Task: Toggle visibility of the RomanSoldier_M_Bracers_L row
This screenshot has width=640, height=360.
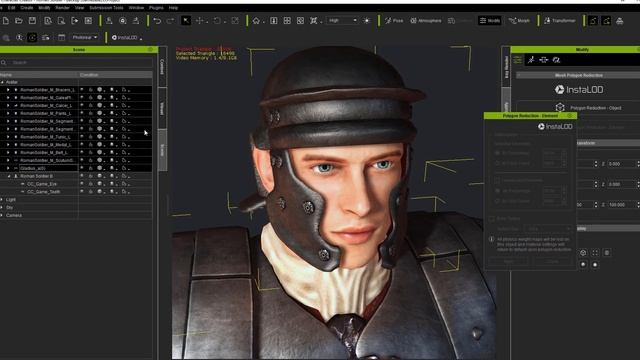Action: (x=82, y=90)
